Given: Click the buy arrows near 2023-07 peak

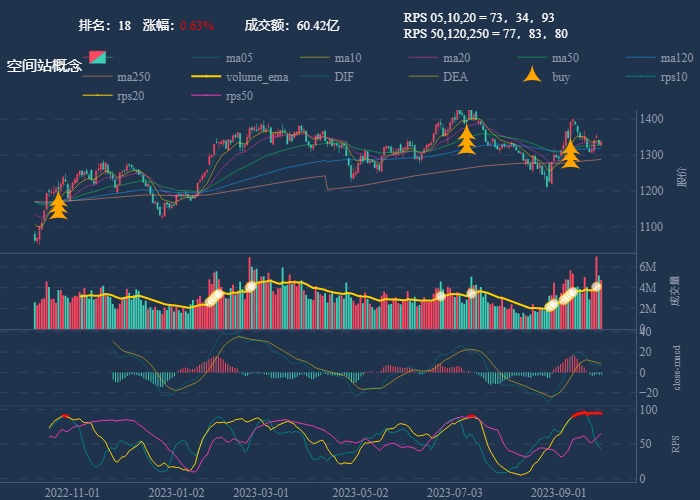Looking at the screenshot, I should [x=465, y=139].
